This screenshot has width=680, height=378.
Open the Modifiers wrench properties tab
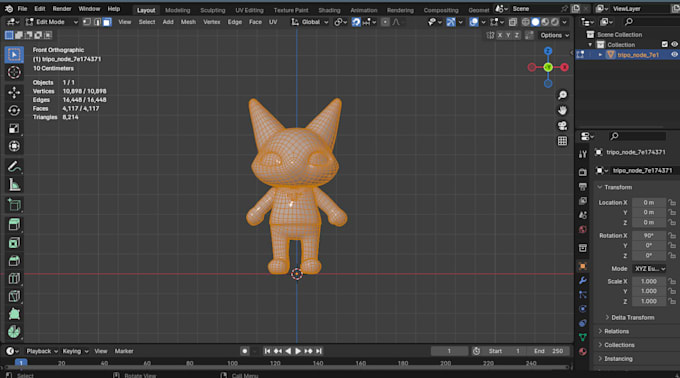click(x=582, y=280)
